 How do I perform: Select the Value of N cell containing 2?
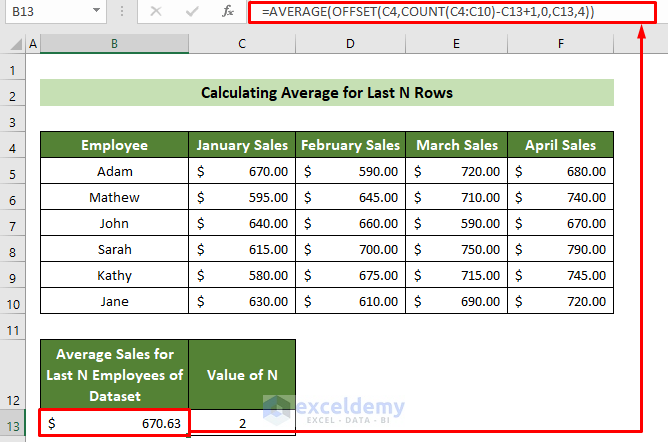(x=242, y=423)
